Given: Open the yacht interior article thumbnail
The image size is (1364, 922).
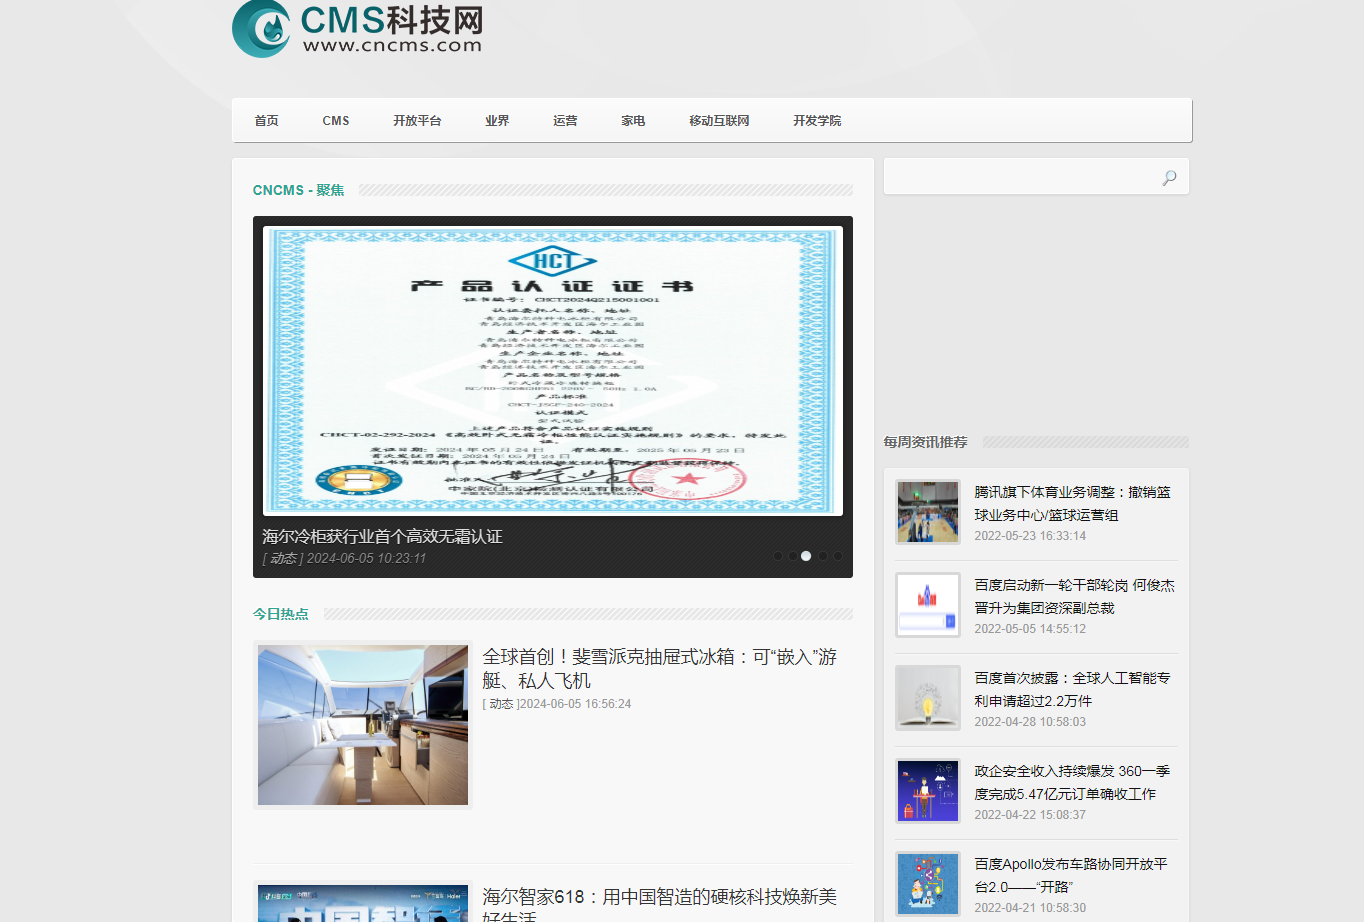Looking at the screenshot, I should pos(363,725).
